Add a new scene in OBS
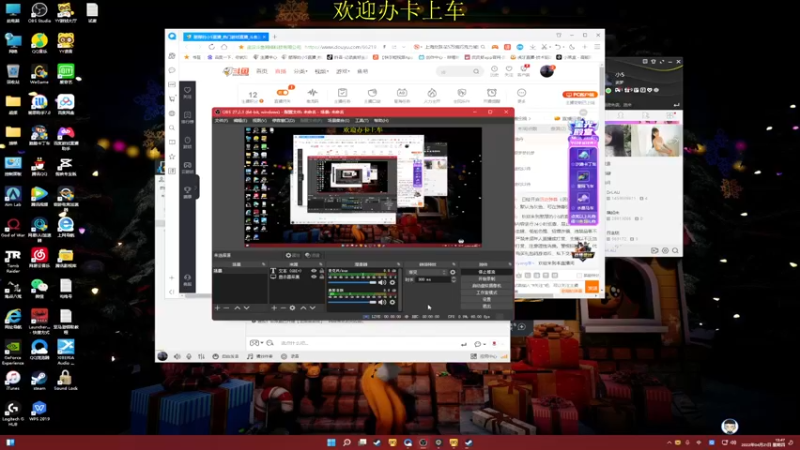This screenshot has width=800, height=450. [217, 308]
